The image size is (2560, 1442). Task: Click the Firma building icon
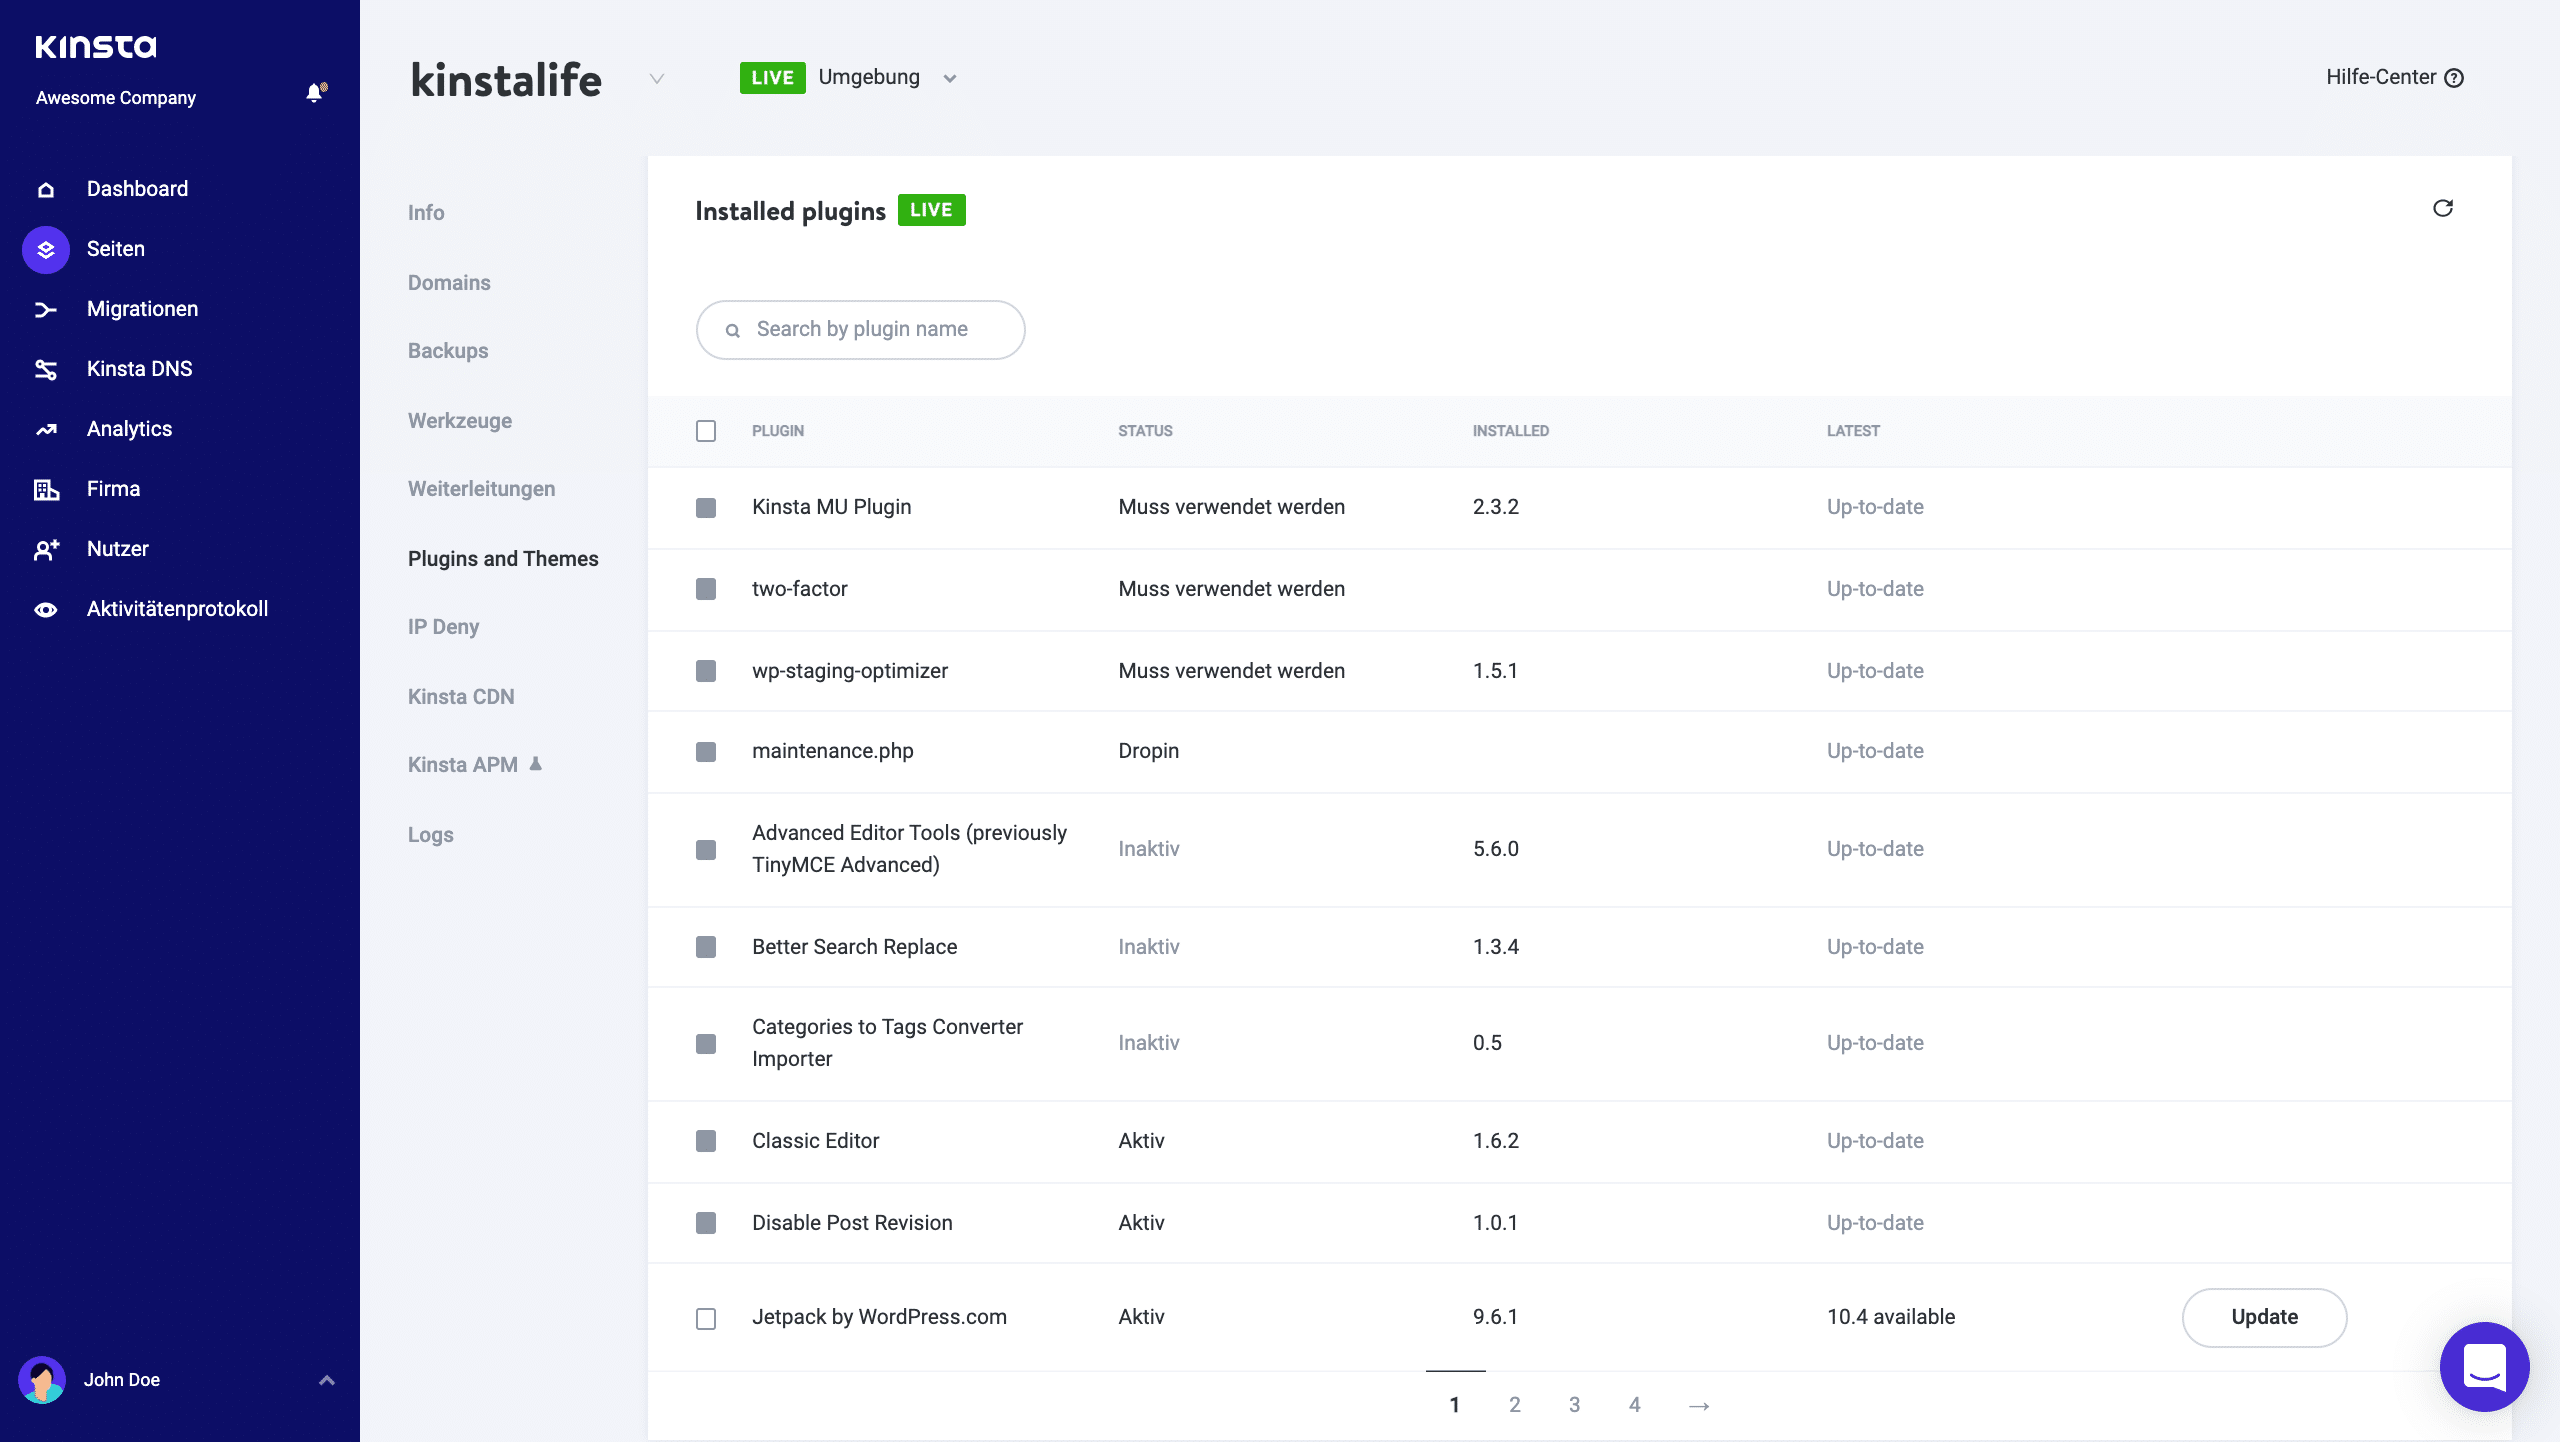coord(46,489)
